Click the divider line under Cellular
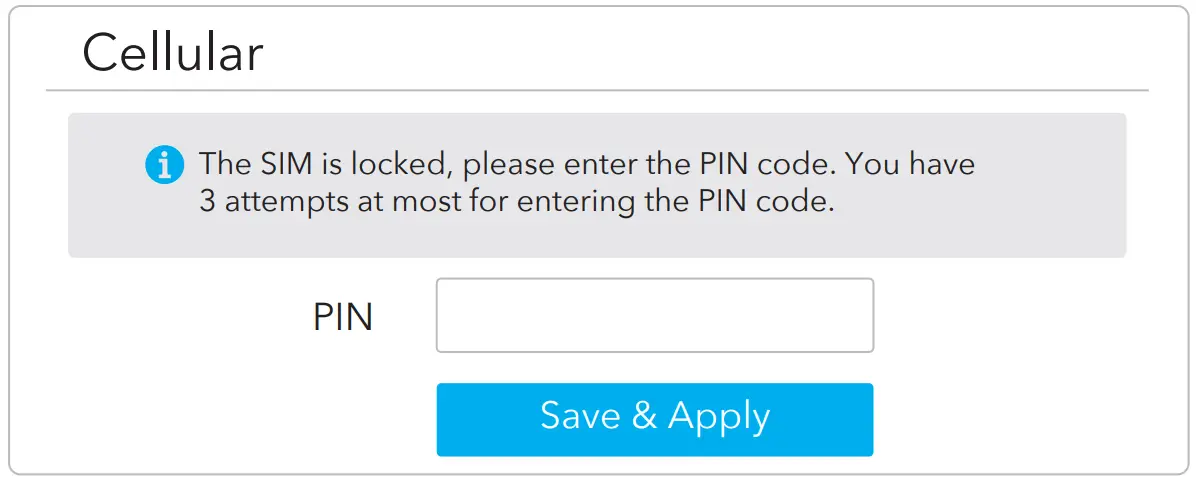 click(596, 91)
